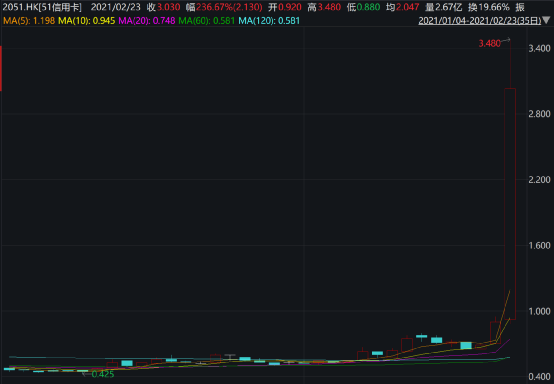Click the 1.000 price axis label
The image size is (554, 384).
[539, 311]
